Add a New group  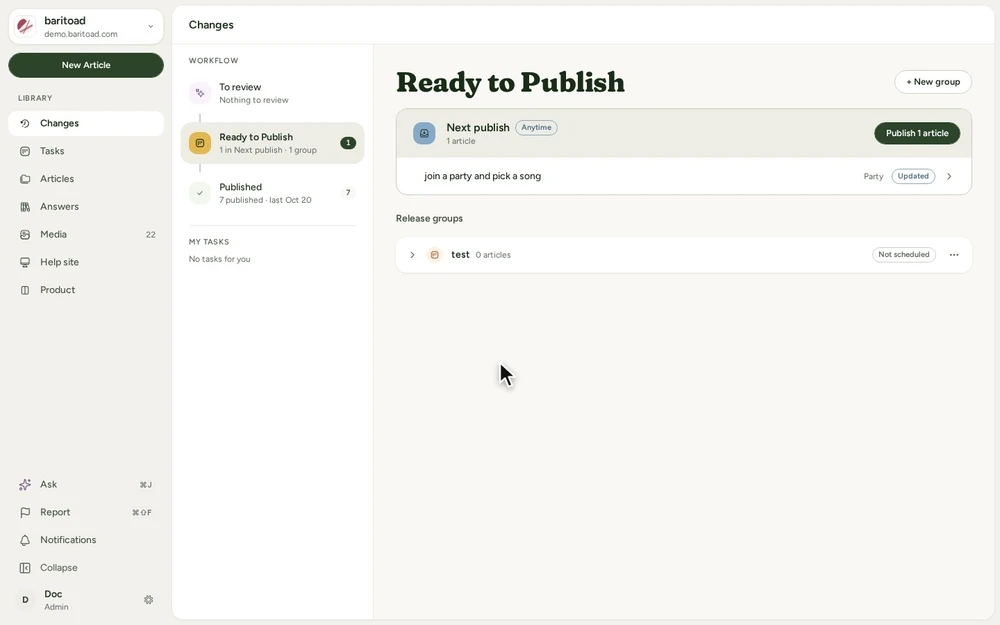[932, 82]
